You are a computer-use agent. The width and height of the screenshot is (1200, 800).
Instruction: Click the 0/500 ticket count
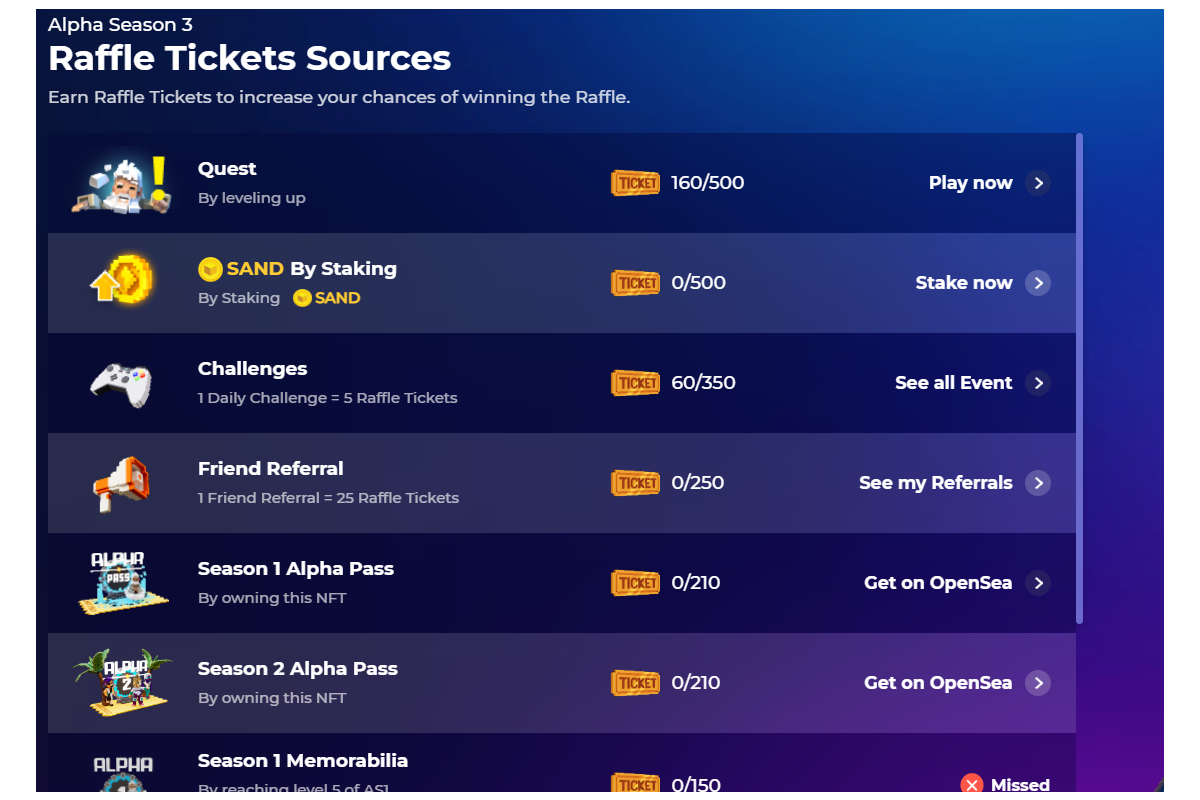click(x=699, y=283)
